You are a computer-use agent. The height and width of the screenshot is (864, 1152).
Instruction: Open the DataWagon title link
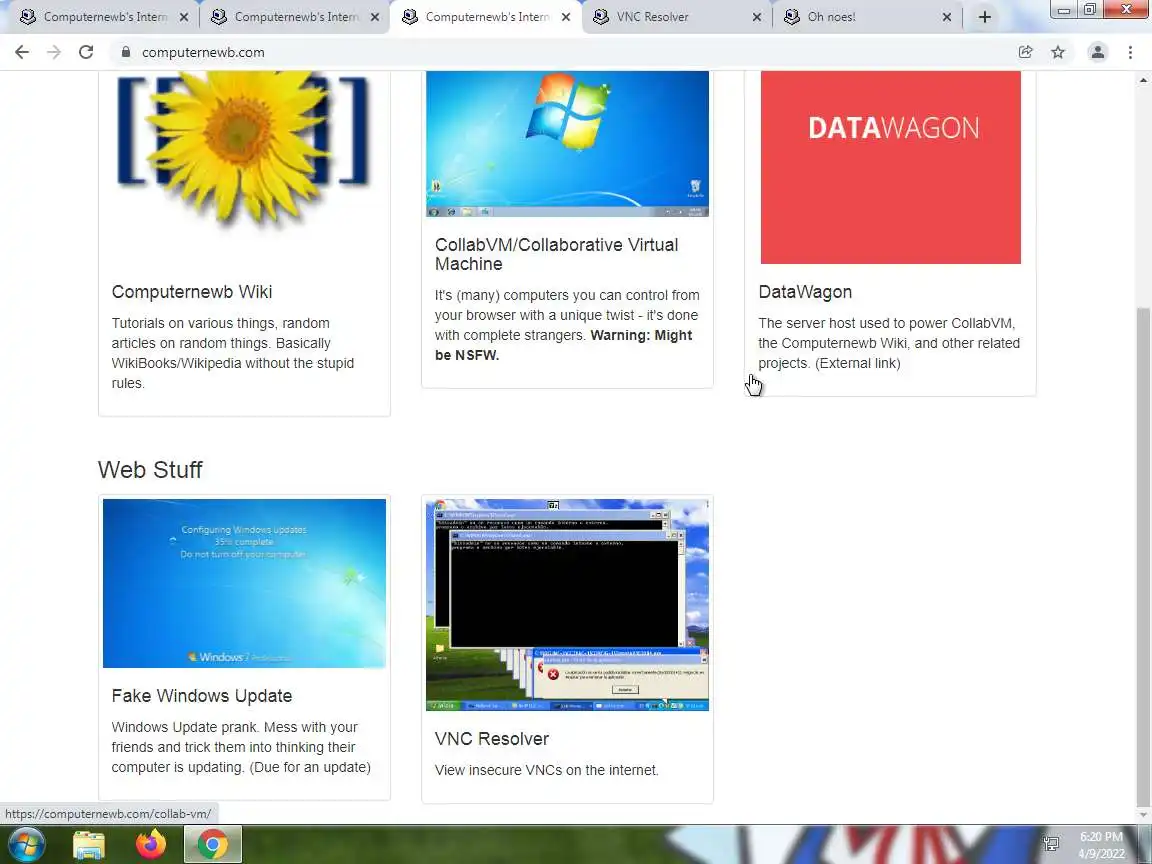pyautogui.click(x=805, y=292)
